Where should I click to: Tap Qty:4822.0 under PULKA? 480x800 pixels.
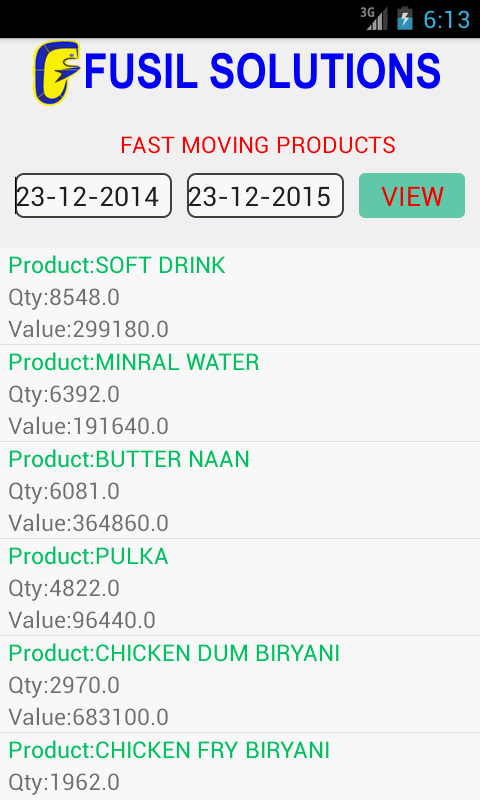(x=64, y=588)
